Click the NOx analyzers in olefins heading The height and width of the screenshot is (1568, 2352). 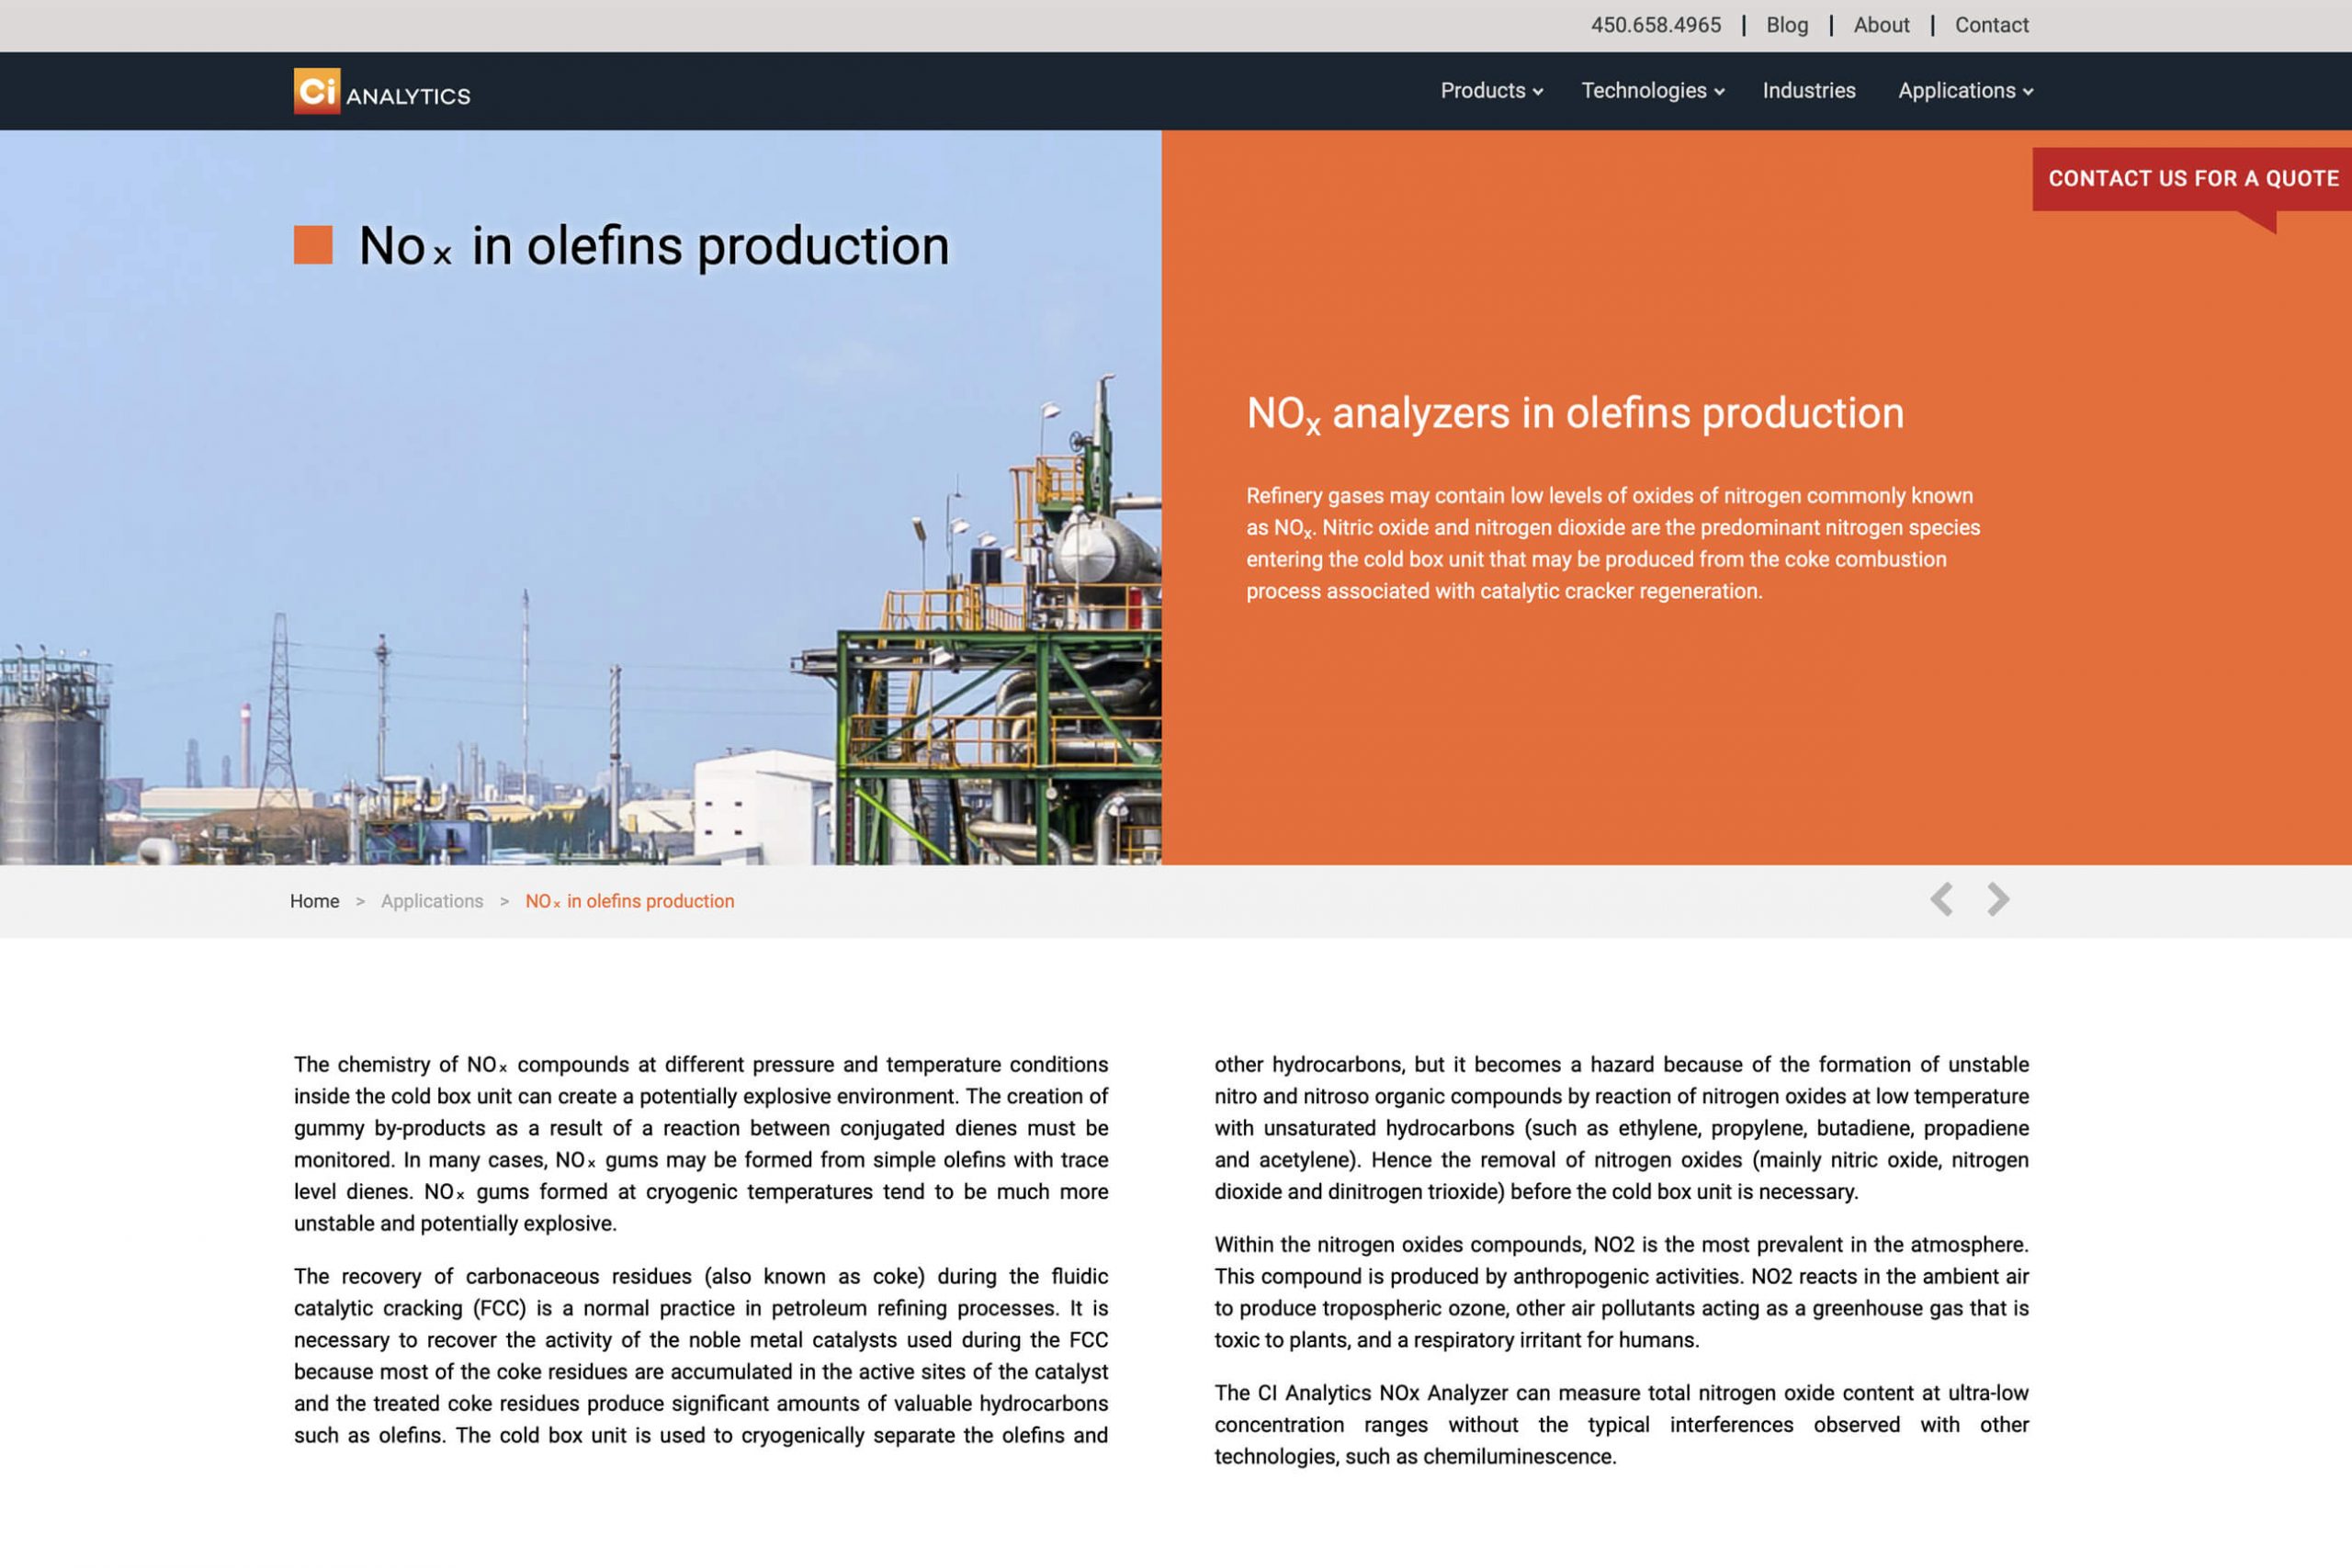pos(1574,414)
